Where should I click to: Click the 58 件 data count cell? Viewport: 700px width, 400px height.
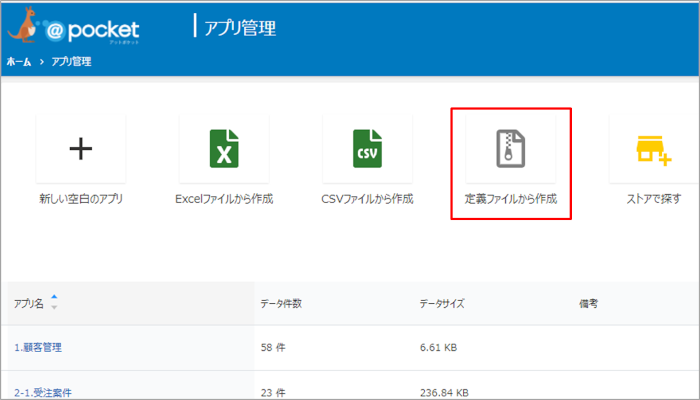(273, 347)
